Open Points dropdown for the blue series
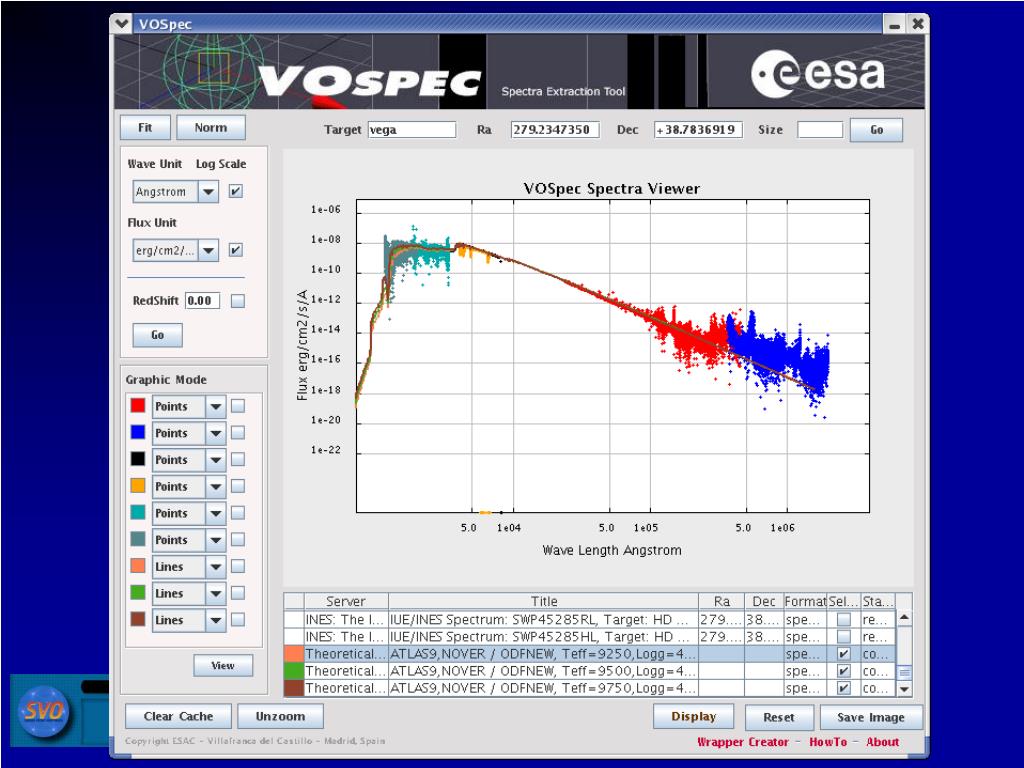 point(189,433)
